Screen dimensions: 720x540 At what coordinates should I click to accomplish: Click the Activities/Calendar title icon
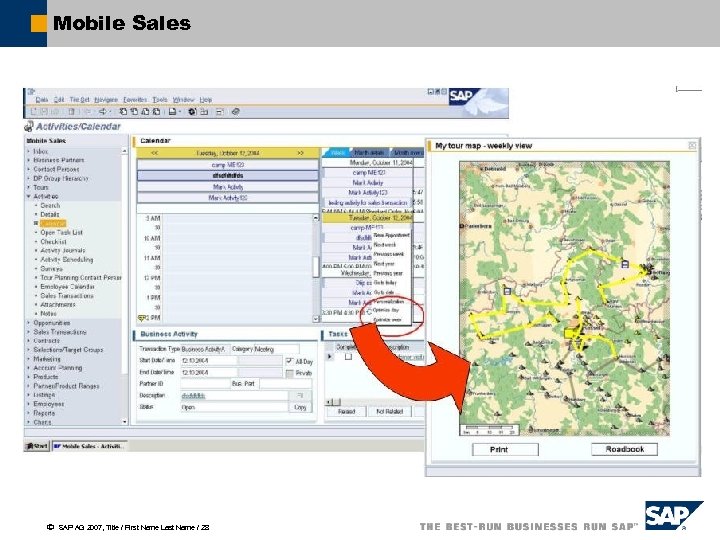[x=29, y=126]
